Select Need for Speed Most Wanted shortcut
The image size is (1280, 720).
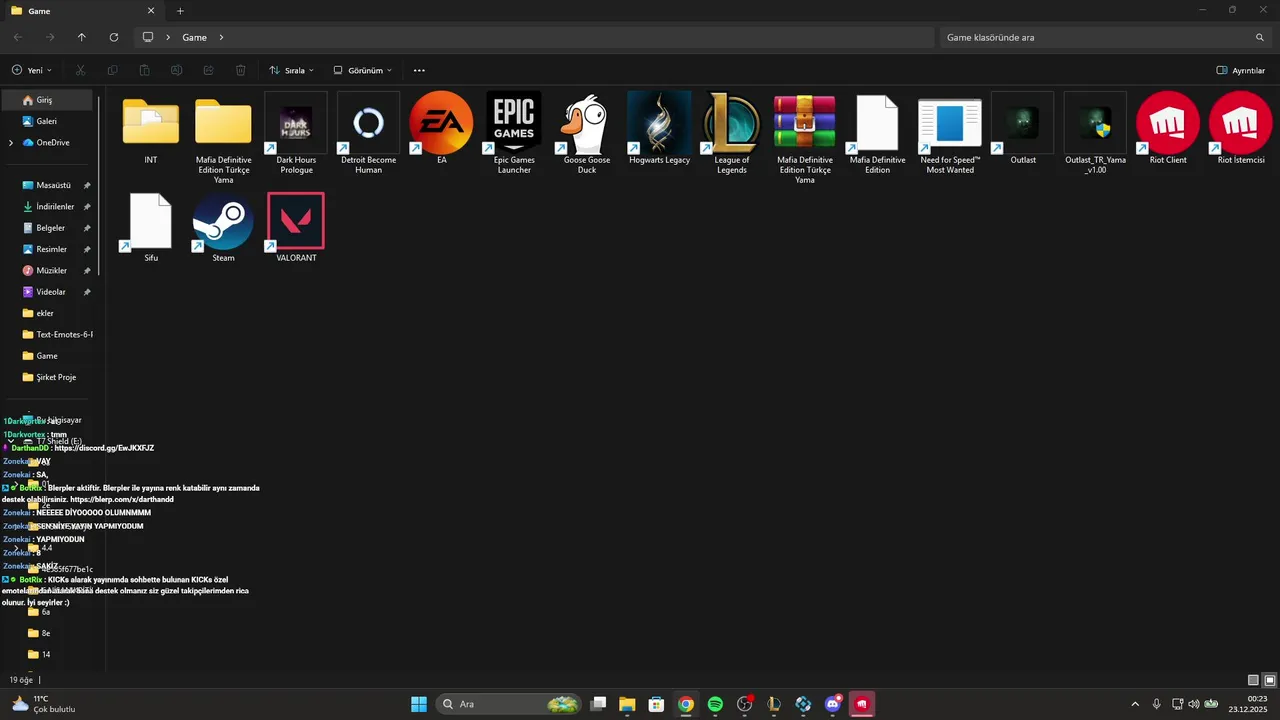click(950, 132)
